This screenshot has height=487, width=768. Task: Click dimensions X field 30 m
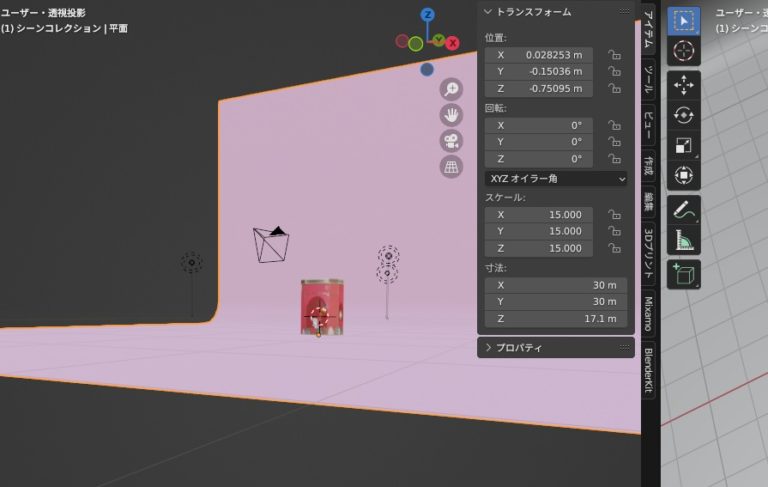click(556, 285)
